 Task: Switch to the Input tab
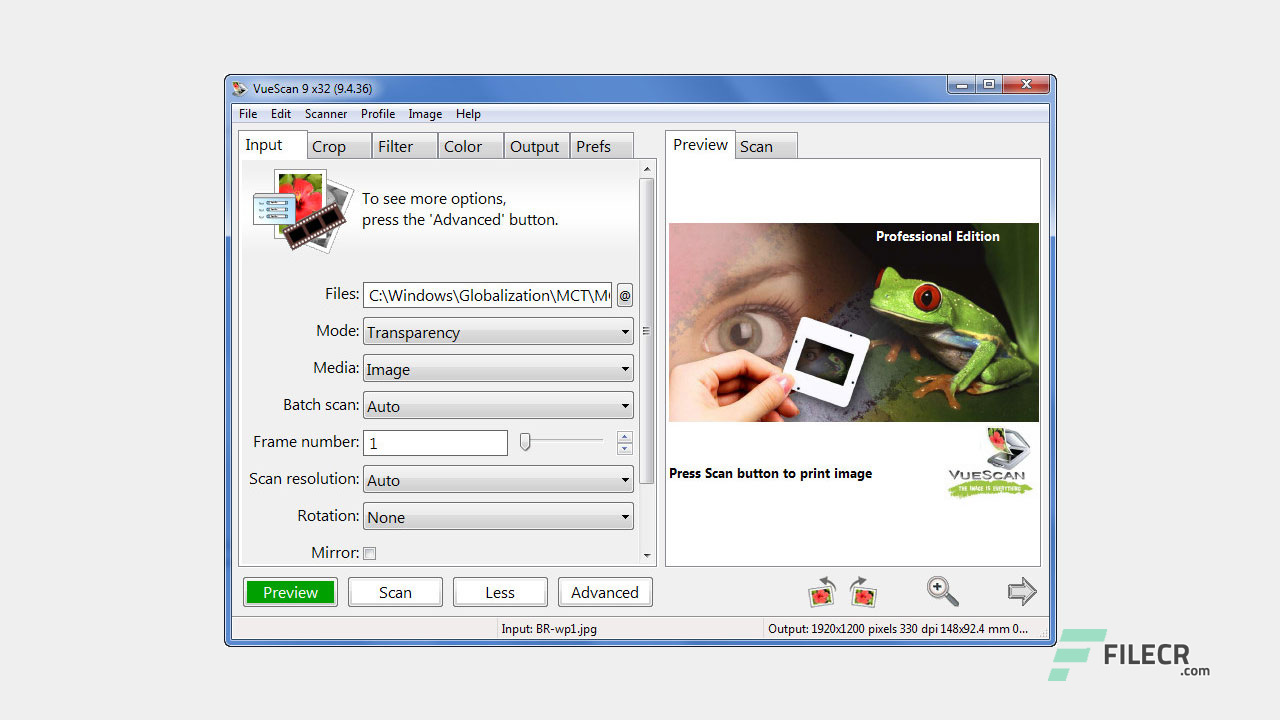tap(272, 145)
